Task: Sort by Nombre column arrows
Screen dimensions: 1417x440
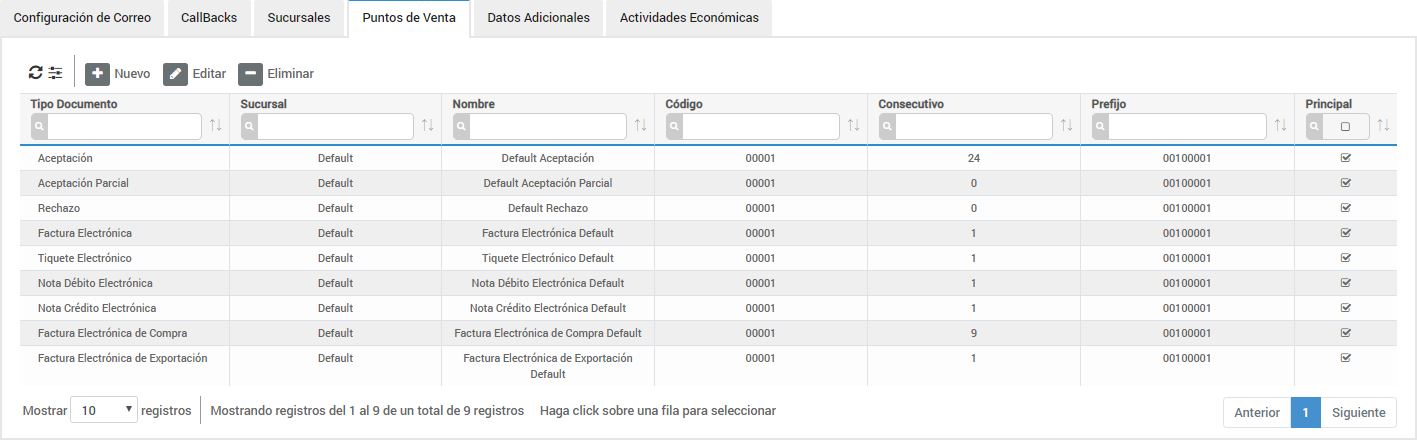Action: (641, 125)
